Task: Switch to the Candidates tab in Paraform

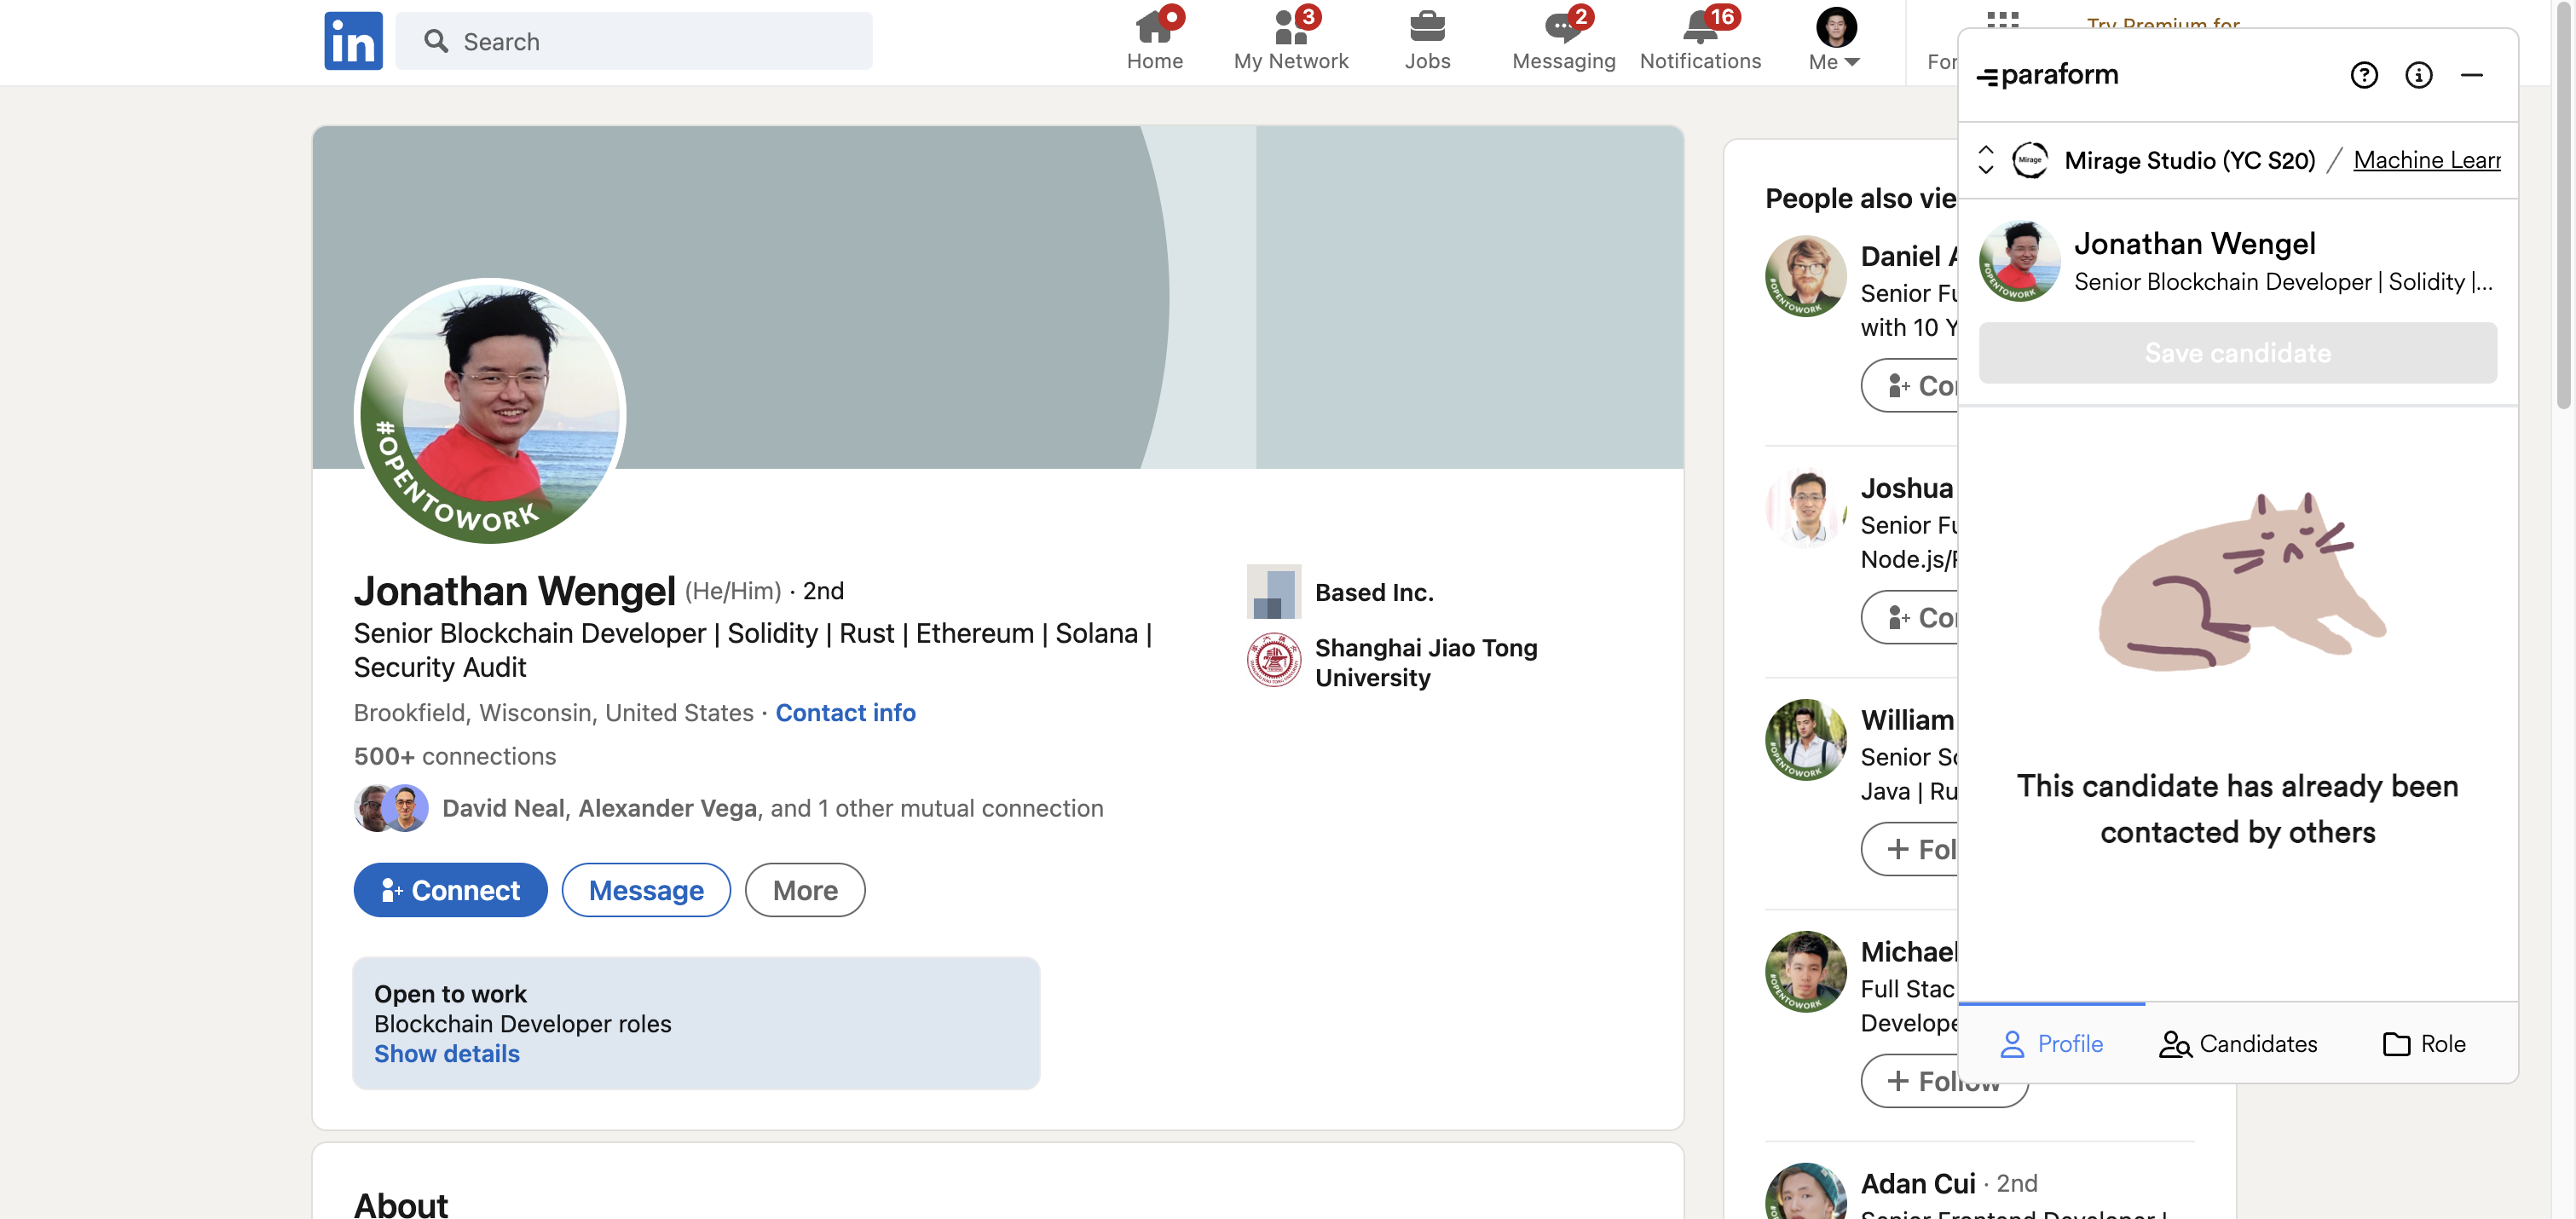Action: coord(2238,1043)
